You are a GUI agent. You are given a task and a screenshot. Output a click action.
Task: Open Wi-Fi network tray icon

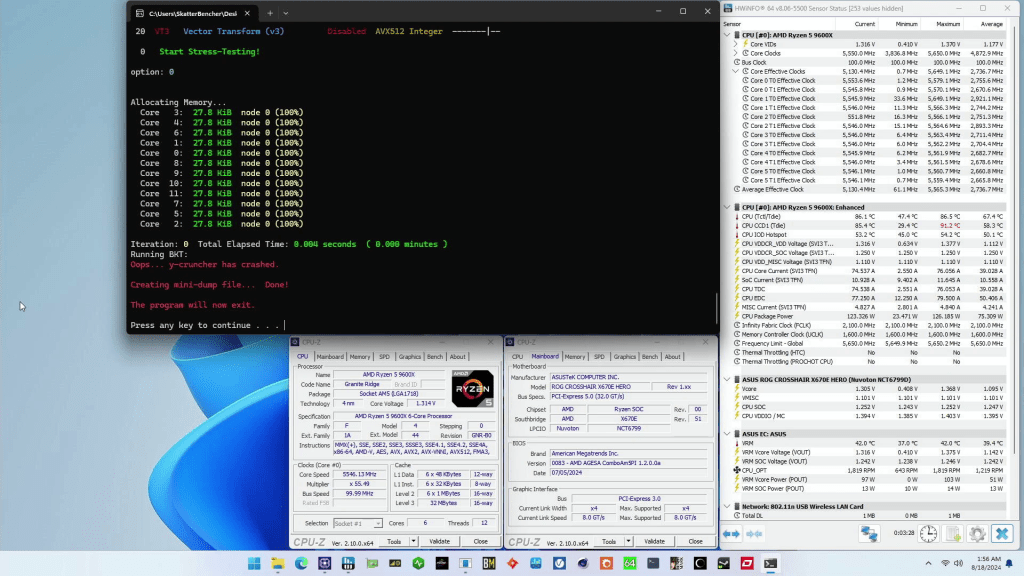[x=945, y=563]
